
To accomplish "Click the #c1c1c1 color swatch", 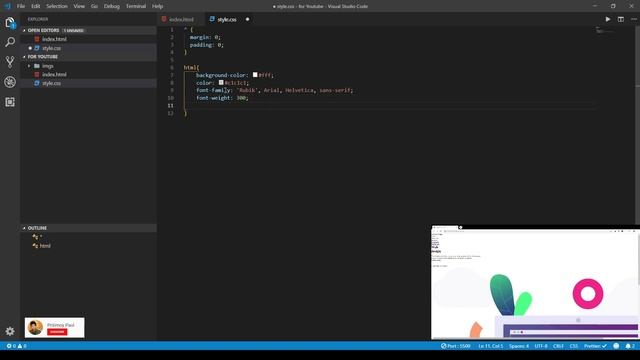I will 221,82.
